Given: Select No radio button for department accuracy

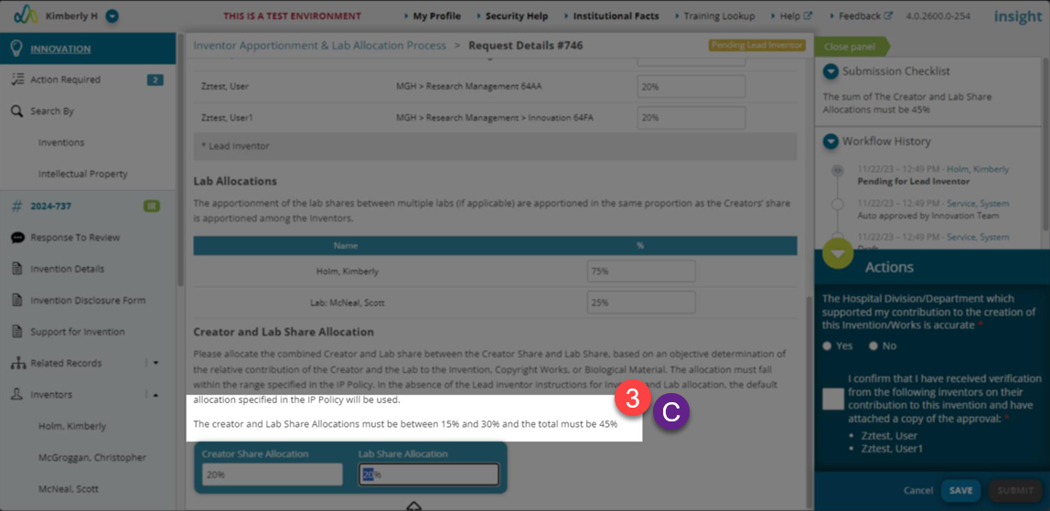Looking at the screenshot, I should [x=873, y=346].
